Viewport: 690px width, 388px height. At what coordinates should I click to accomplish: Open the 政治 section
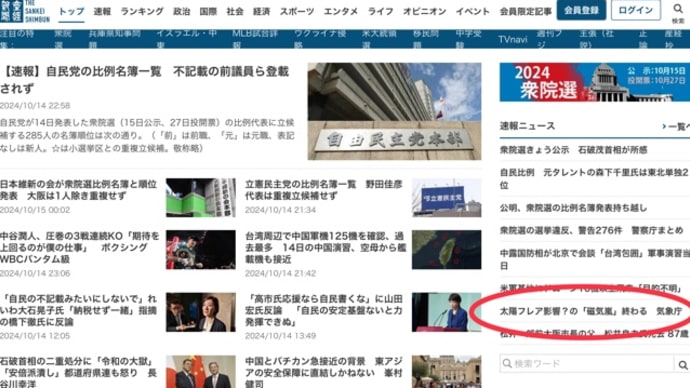tap(181, 11)
